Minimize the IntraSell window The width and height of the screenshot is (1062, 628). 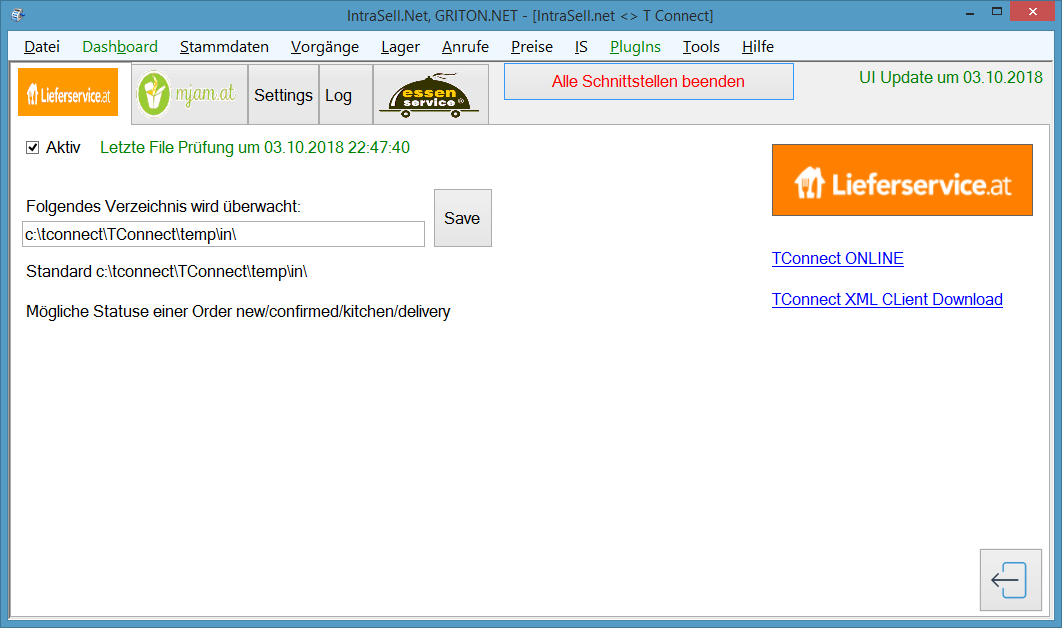(970, 13)
